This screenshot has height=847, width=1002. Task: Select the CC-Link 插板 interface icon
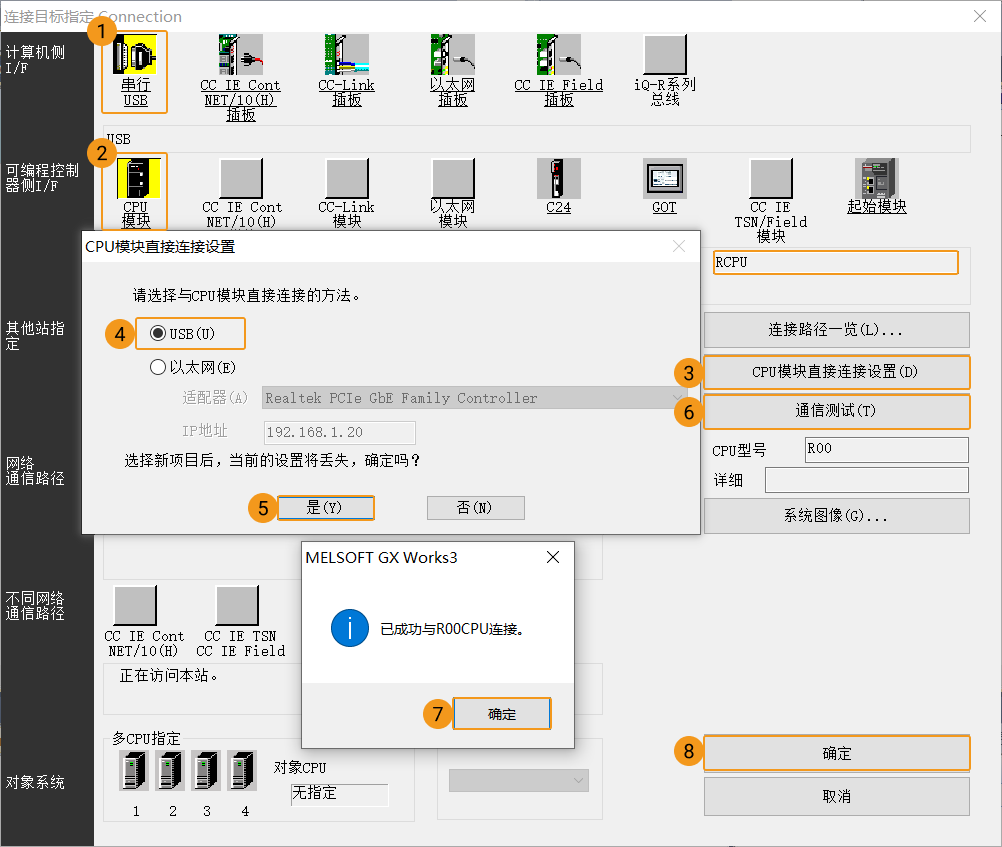pyautogui.click(x=346, y=60)
